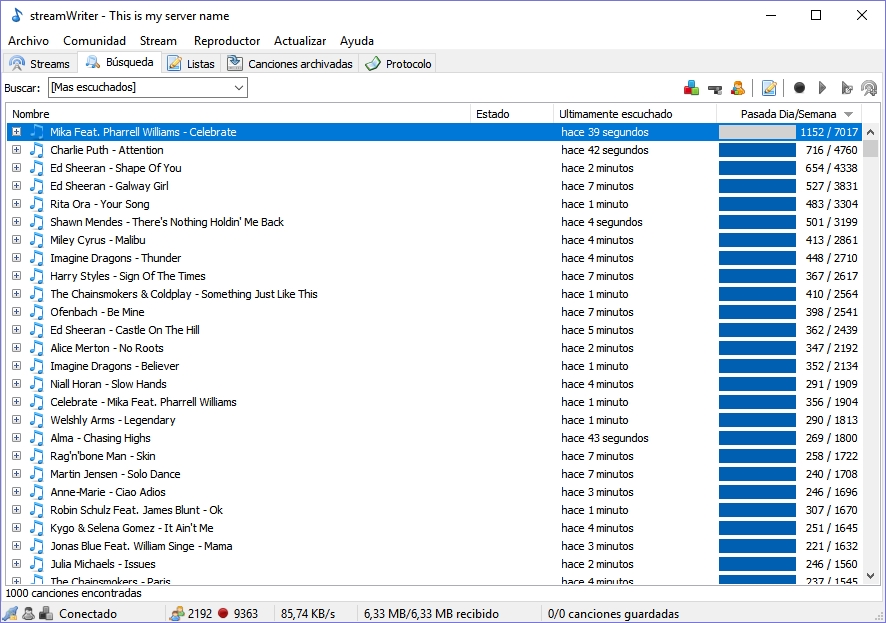Click the note icon for Alice Merton - No Roots
Screen dimensions: 886x623
point(37,348)
